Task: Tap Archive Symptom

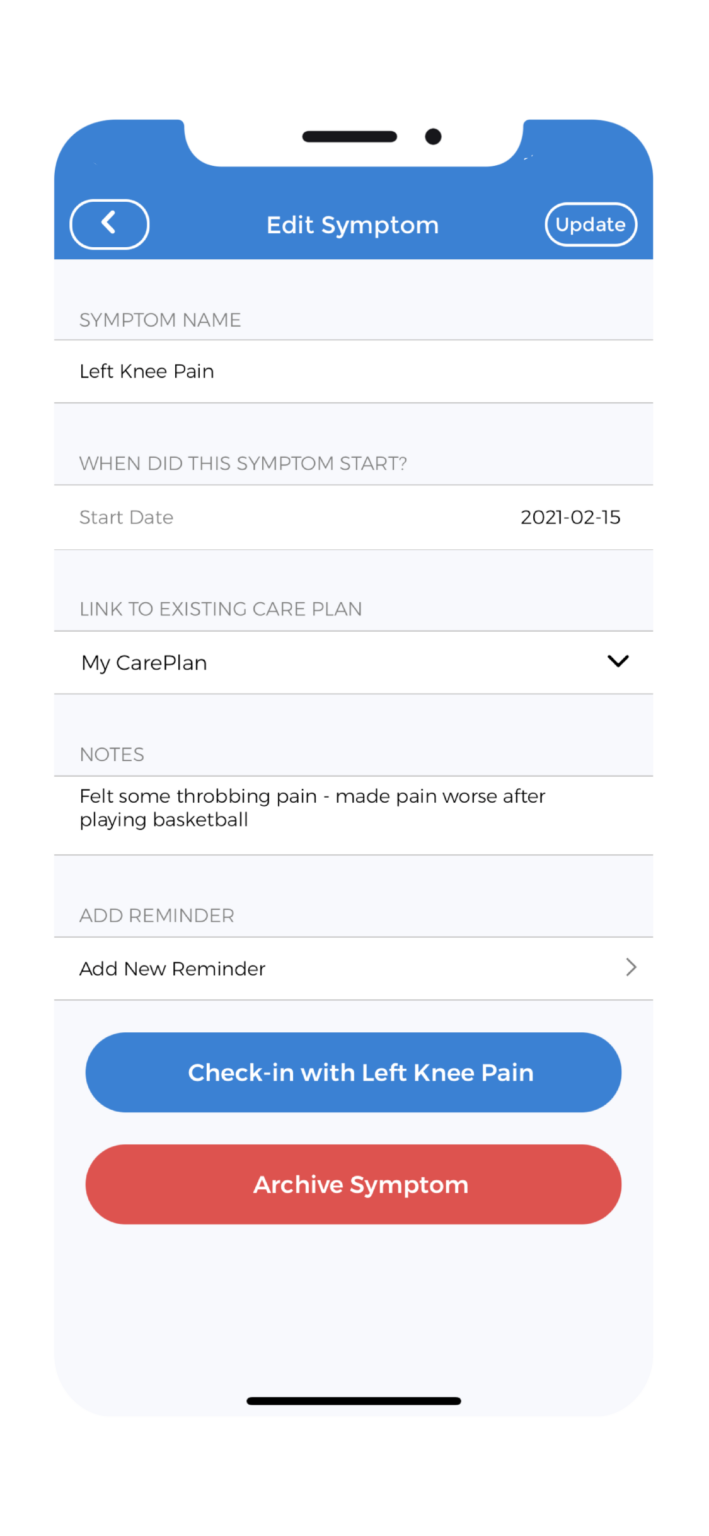Action: click(353, 1184)
